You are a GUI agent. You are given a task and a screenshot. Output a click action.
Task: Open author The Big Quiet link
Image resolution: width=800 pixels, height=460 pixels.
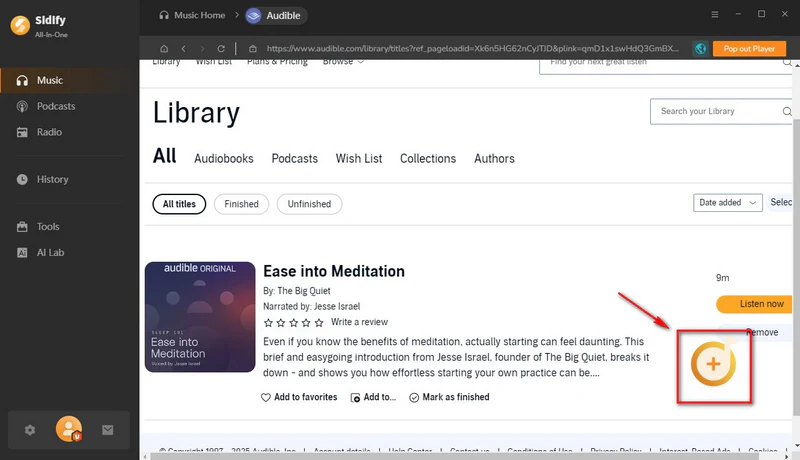pyautogui.click(x=304, y=291)
